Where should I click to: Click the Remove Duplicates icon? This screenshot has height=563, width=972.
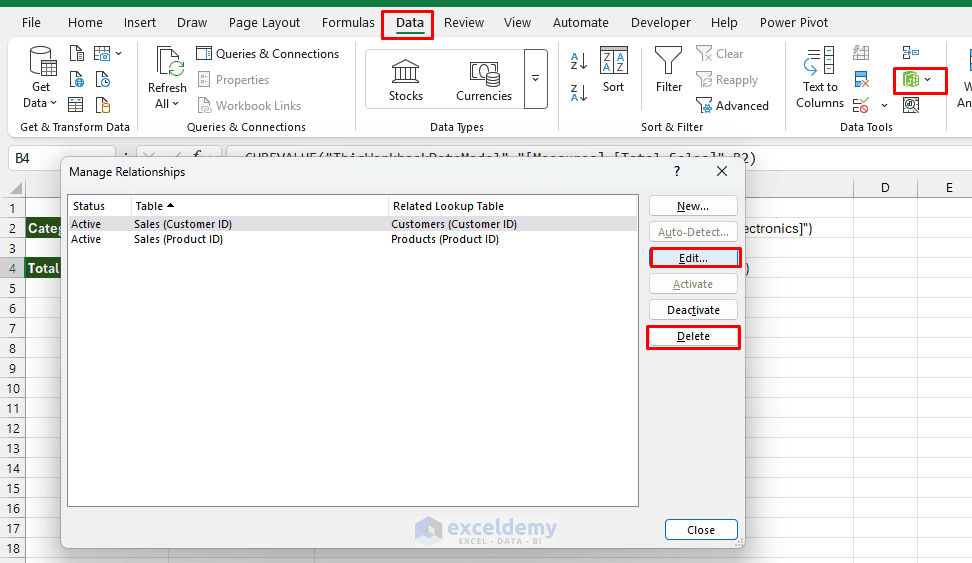(861, 79)
